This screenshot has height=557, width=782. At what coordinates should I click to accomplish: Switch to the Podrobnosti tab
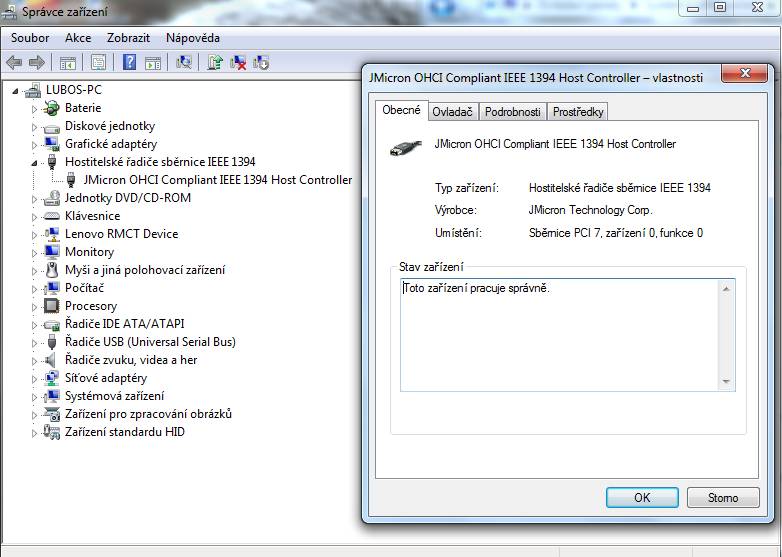click(512, 112)
